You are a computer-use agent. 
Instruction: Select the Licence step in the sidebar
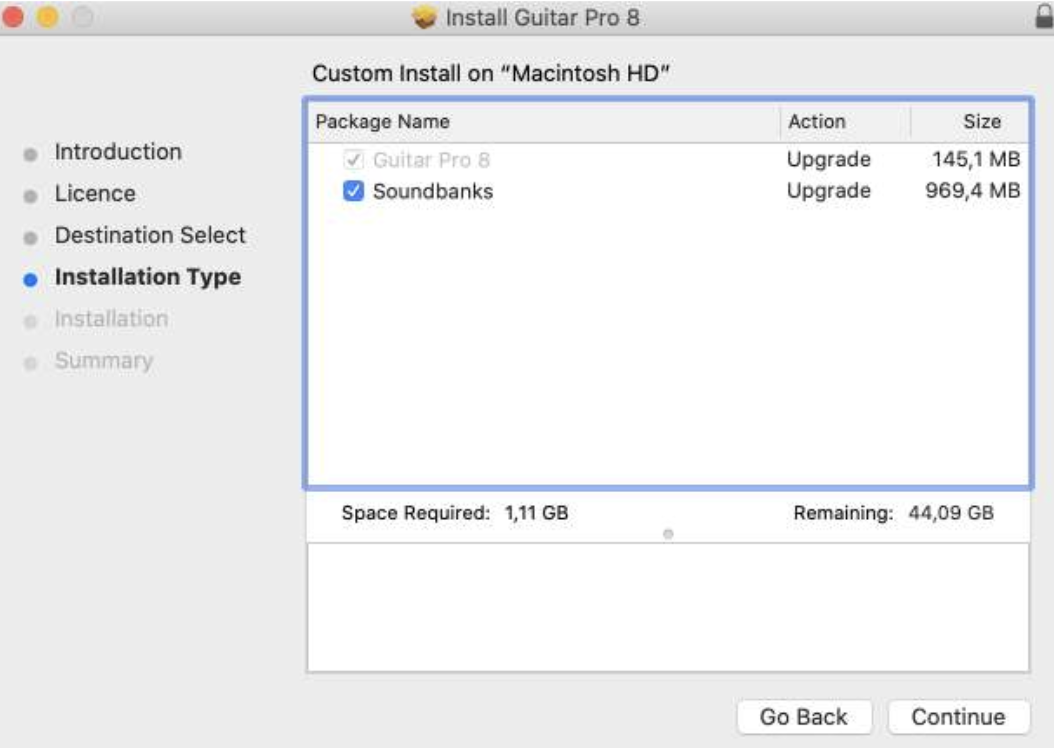click(x=95, y=194)
